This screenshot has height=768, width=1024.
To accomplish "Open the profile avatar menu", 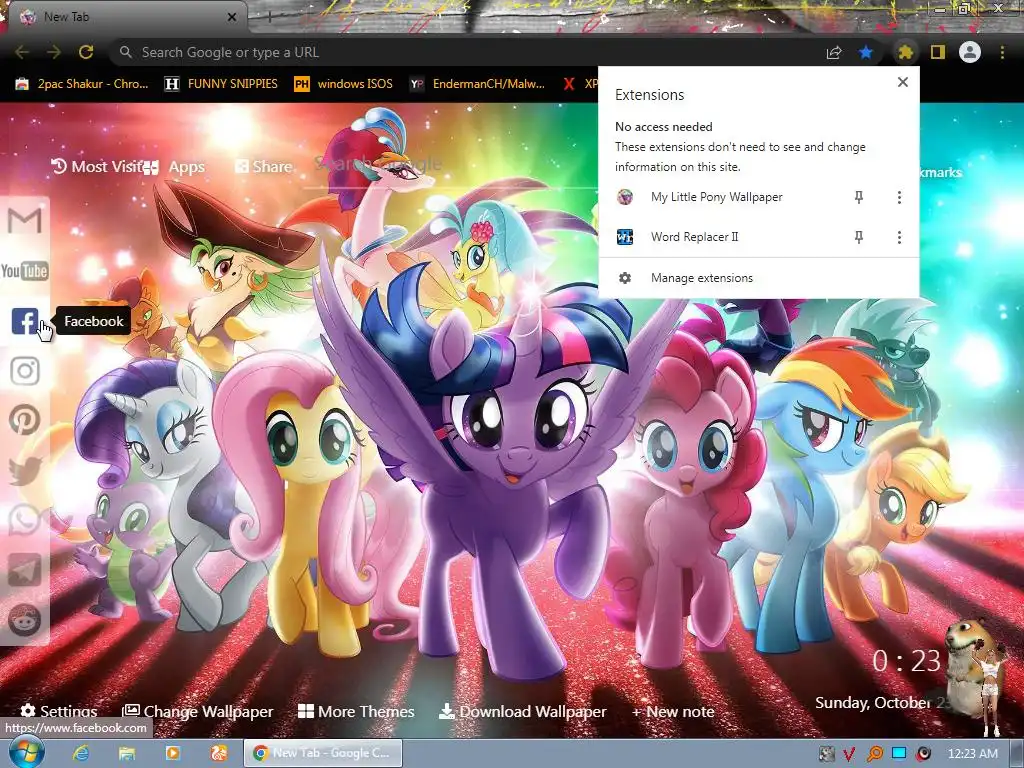I will tap(970, 52).
